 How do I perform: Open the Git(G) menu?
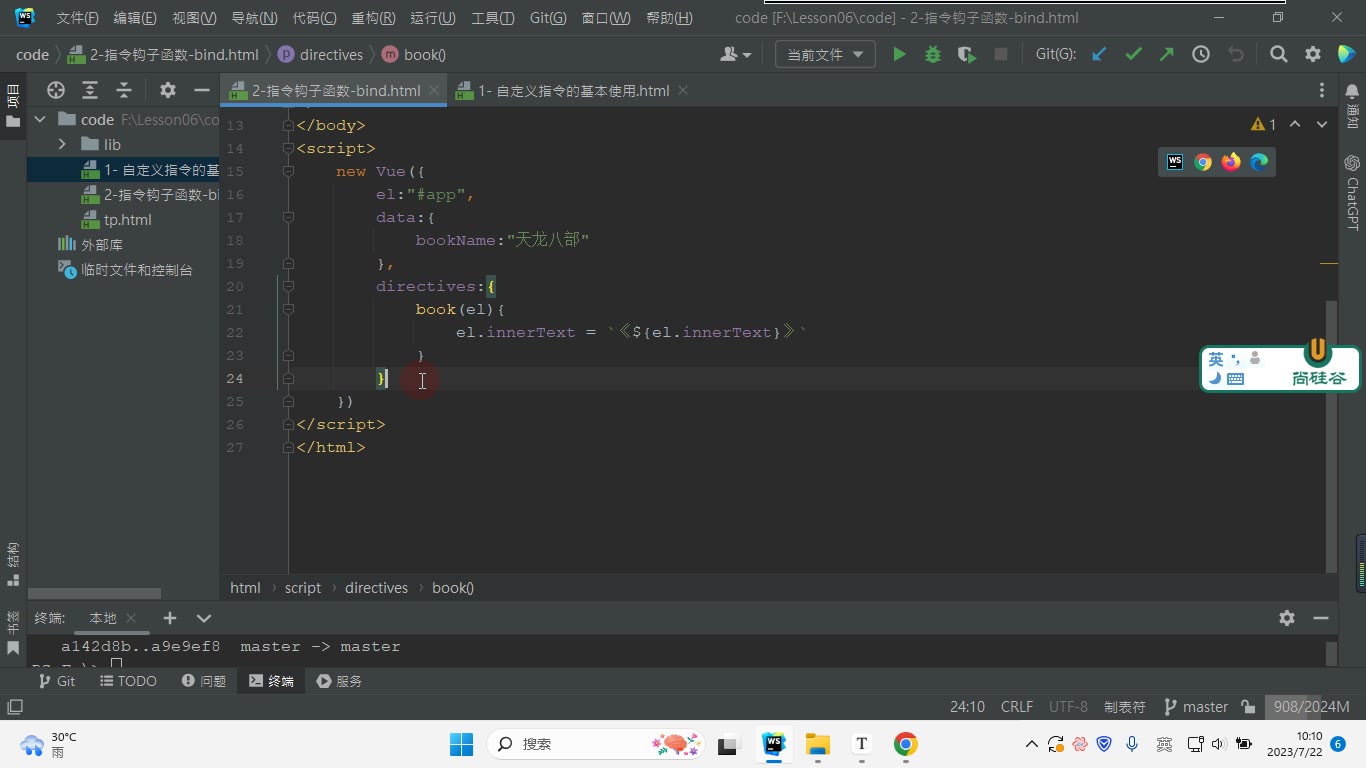pyautogui.click(x=547, y=18)
